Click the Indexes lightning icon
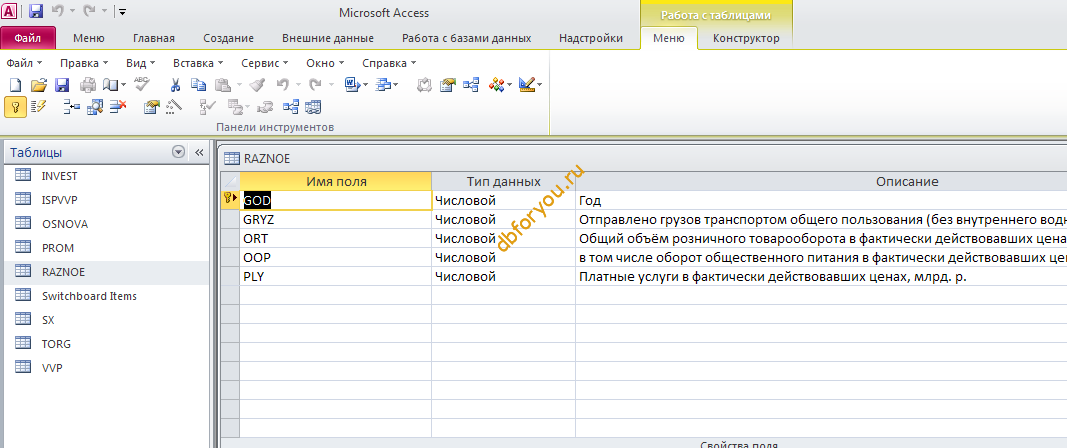This screenshot has height=448, width=1067. (x=38, y=107)
